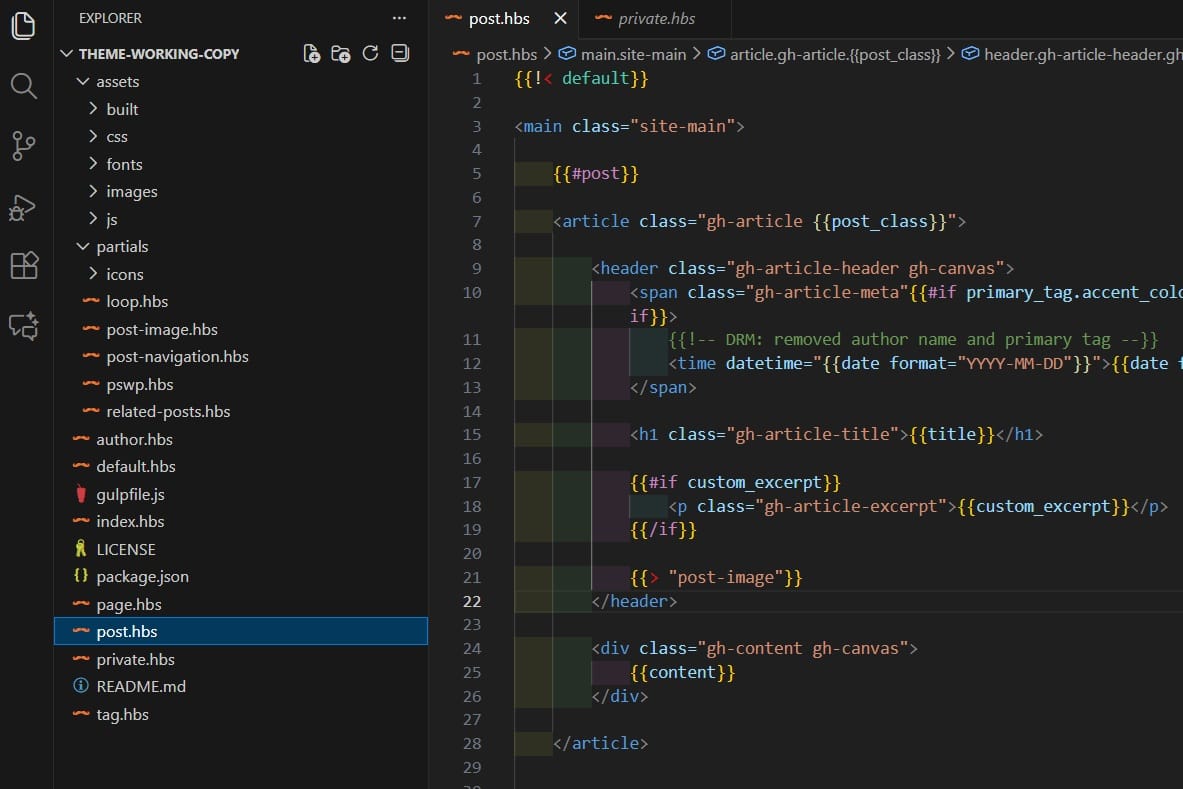Screen dimensions: 1183x789
Task: Open the Extensions view icon
Action: 24,266
